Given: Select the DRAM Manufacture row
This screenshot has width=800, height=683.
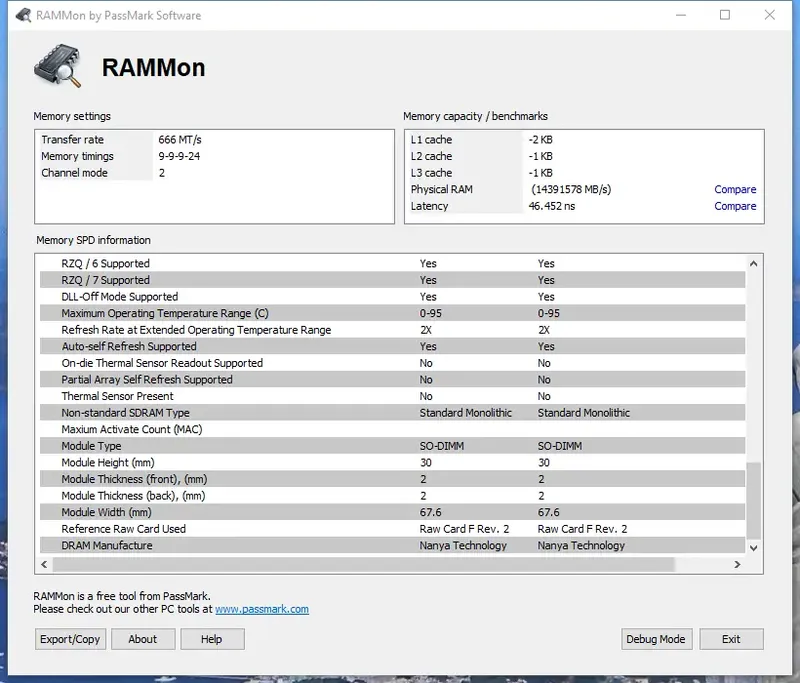Looking at the screenshot, I should pyautogui.click(x=392, y=545).
